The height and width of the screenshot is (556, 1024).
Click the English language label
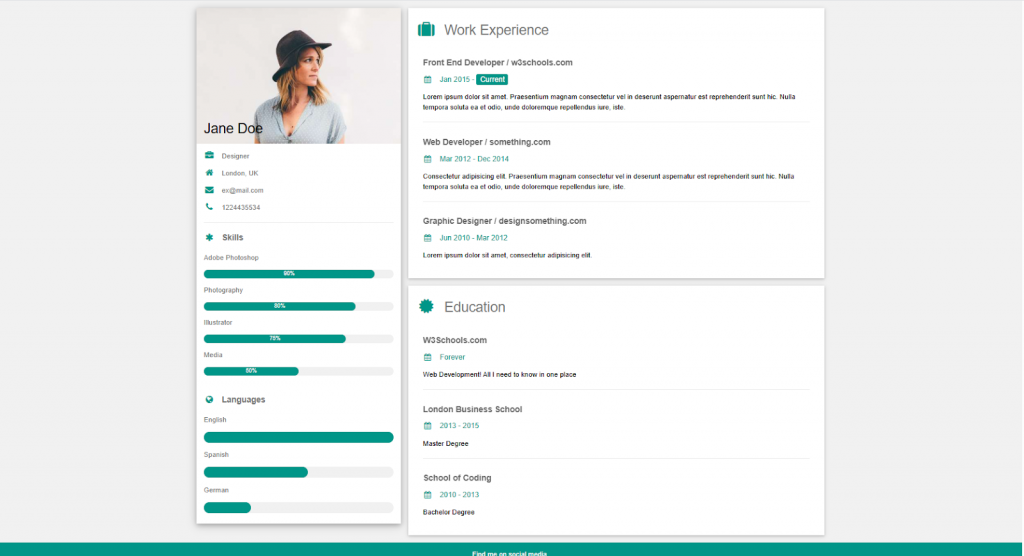[x=215, y=420]
